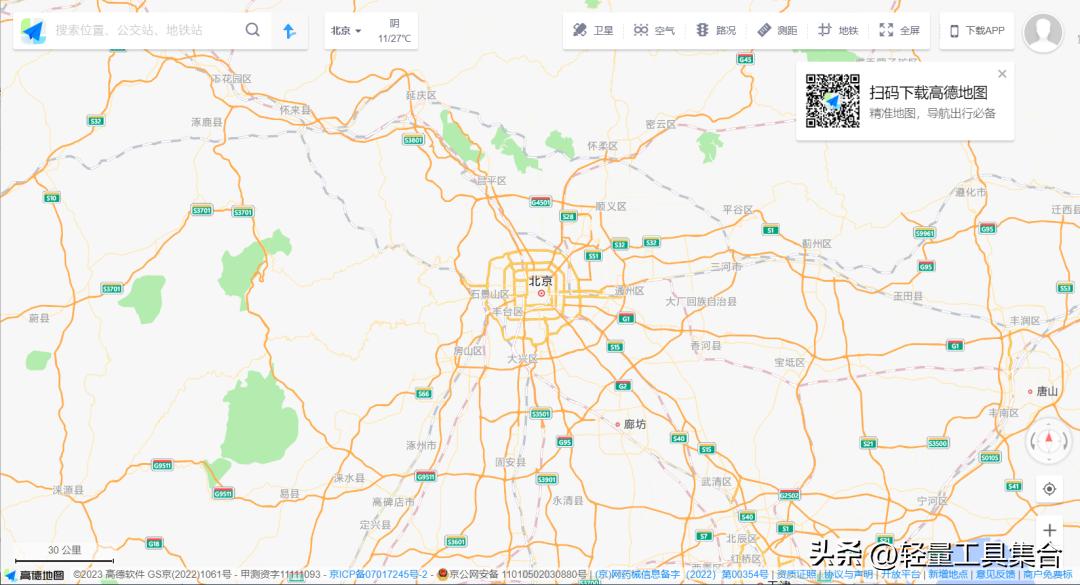
Task: Click the search magnifier icon
Action: [x=253, y=30]
